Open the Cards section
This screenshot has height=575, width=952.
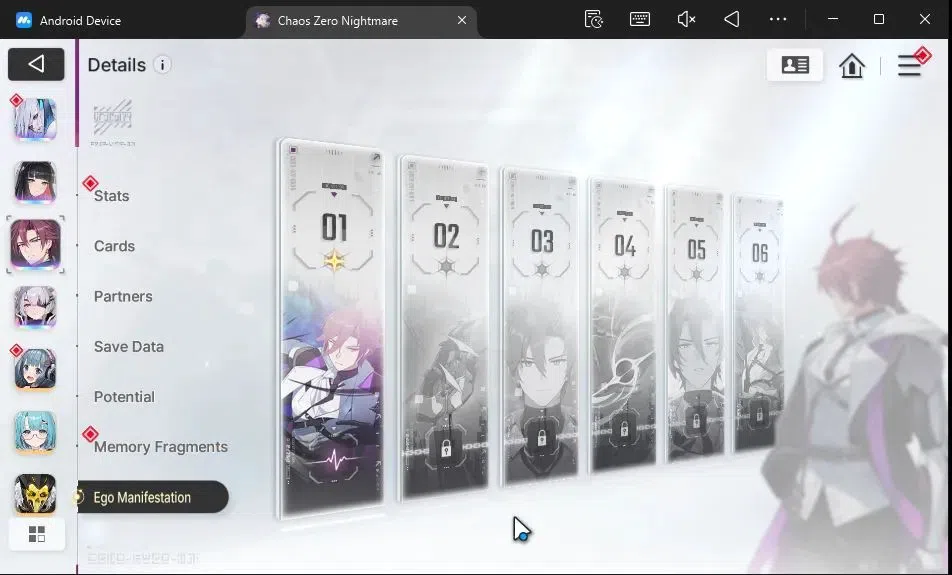click(x=114, y=246)
